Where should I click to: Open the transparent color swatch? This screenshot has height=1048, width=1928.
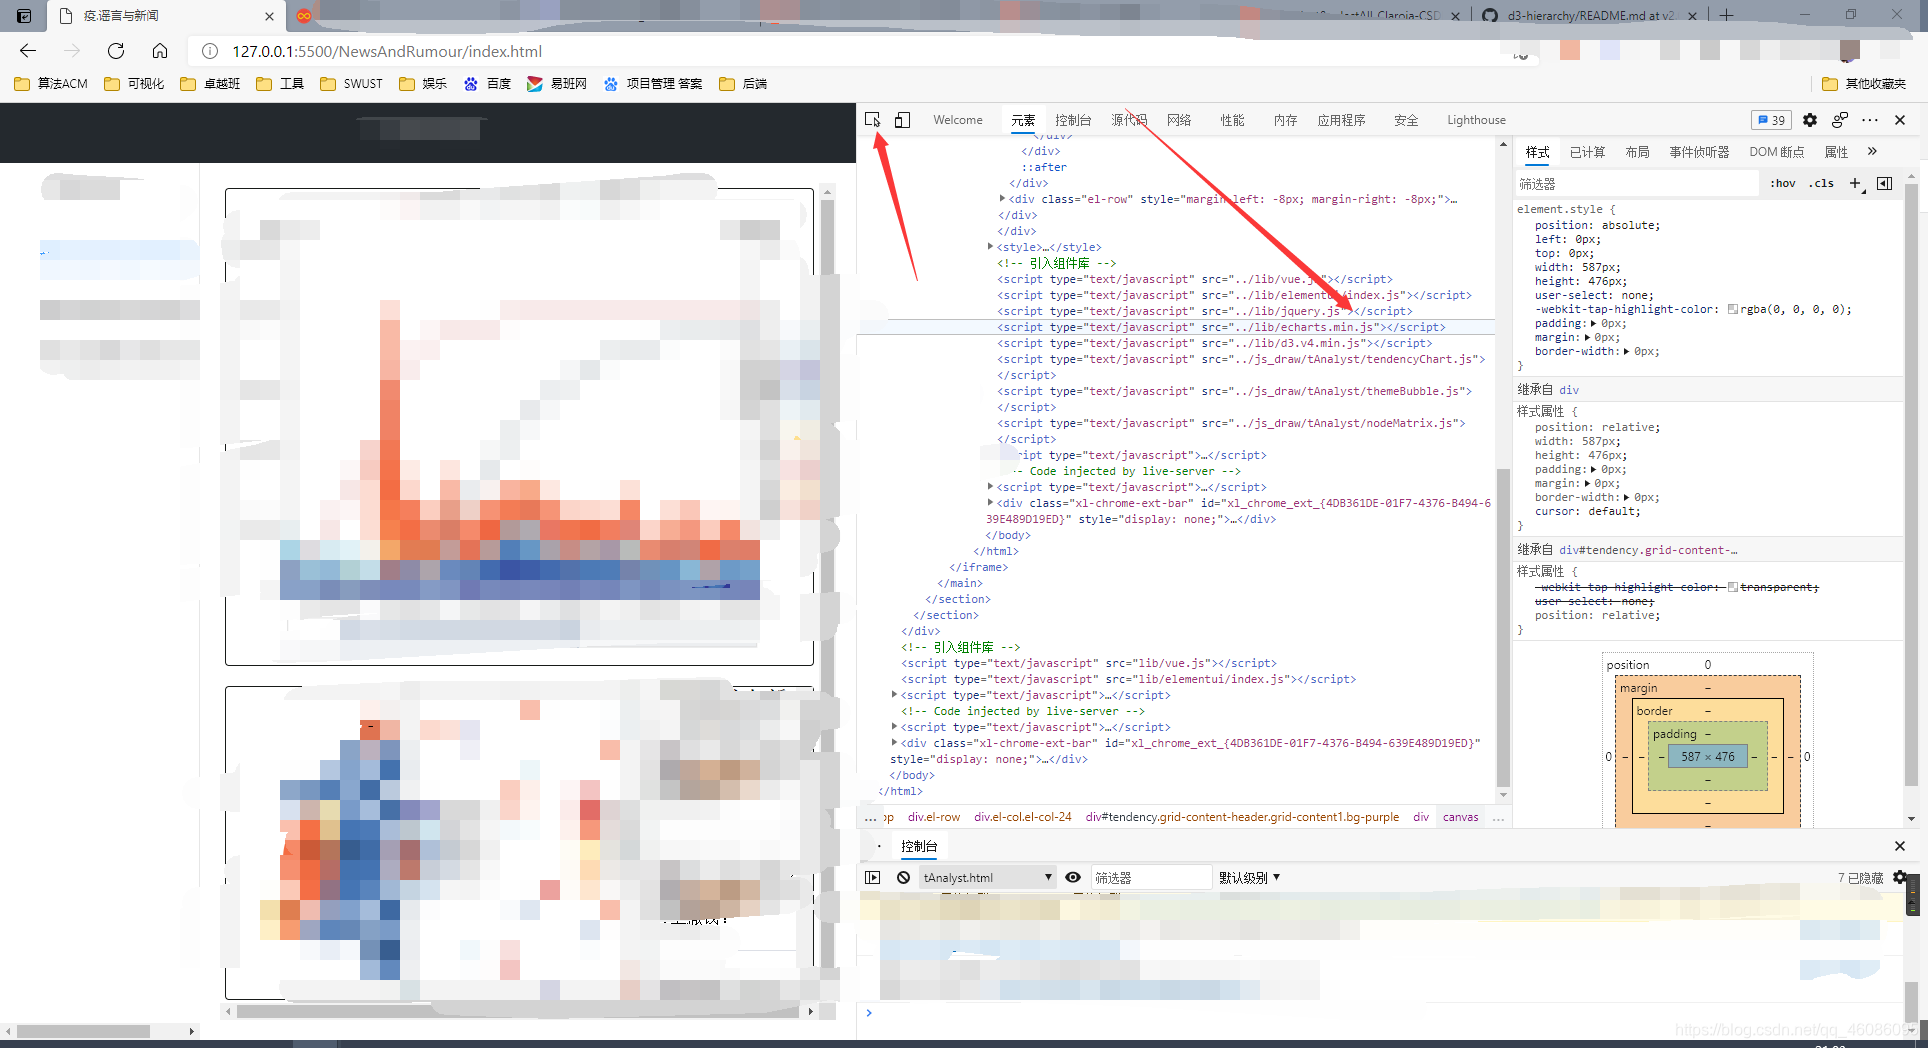[x=1733, y=587]
